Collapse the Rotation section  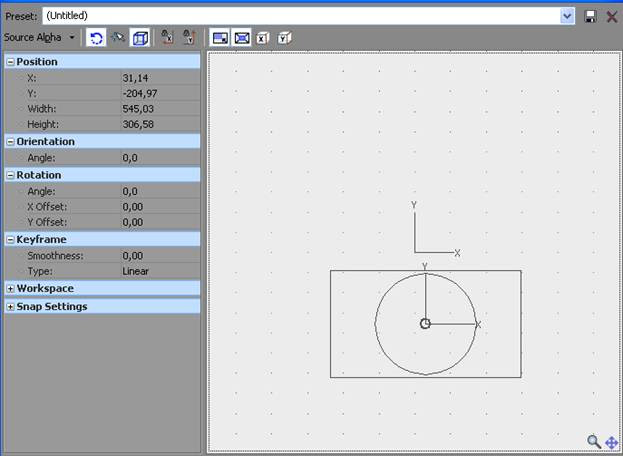point(11,175)
